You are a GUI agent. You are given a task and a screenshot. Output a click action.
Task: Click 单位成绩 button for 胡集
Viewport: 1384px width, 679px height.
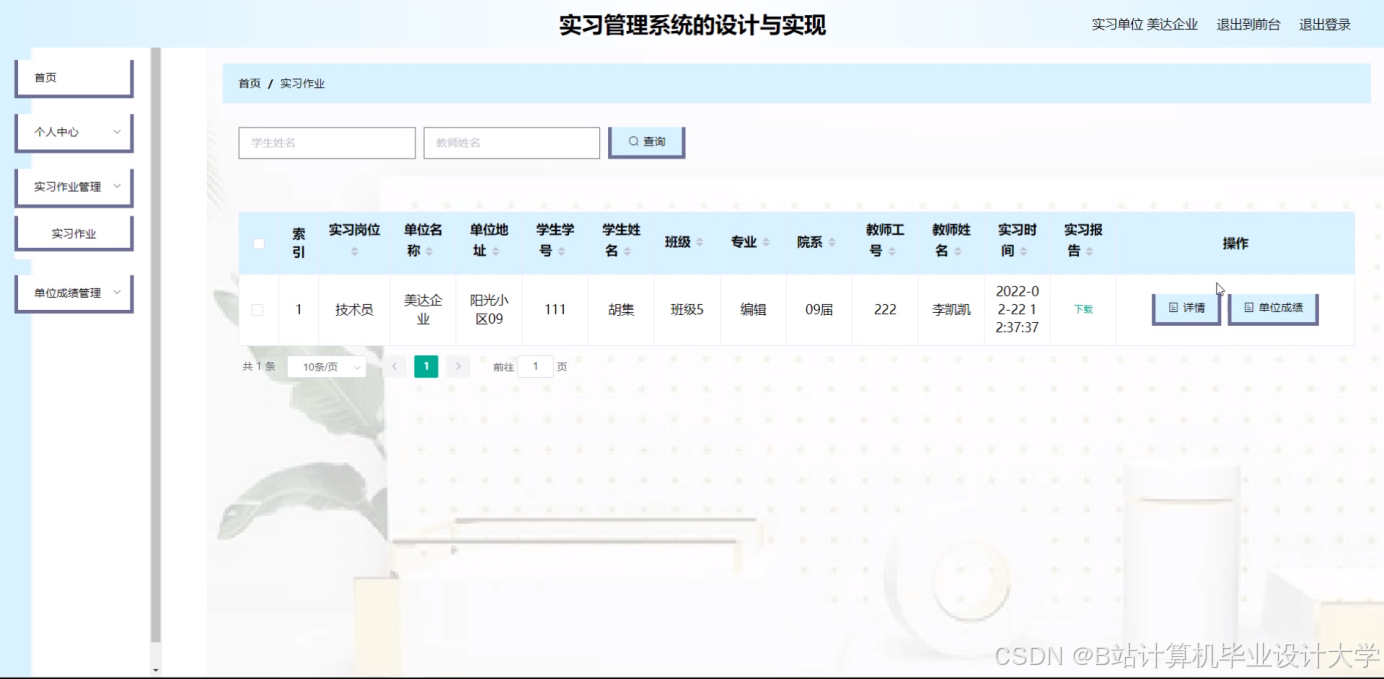tap(1273, 309)
